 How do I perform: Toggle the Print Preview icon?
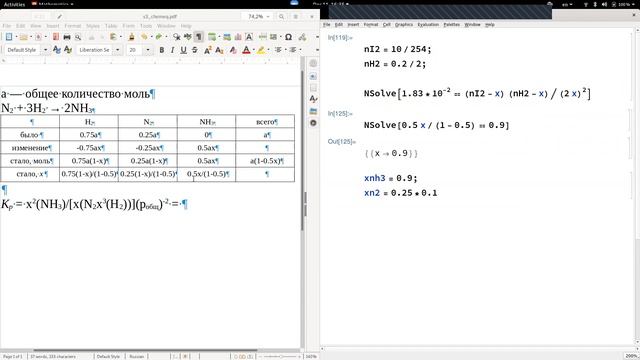coord(78,37)
